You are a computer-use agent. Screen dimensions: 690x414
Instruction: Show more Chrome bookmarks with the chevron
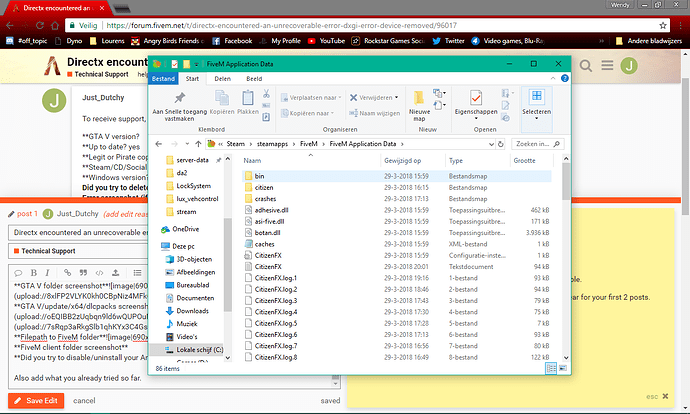(602, 41)
